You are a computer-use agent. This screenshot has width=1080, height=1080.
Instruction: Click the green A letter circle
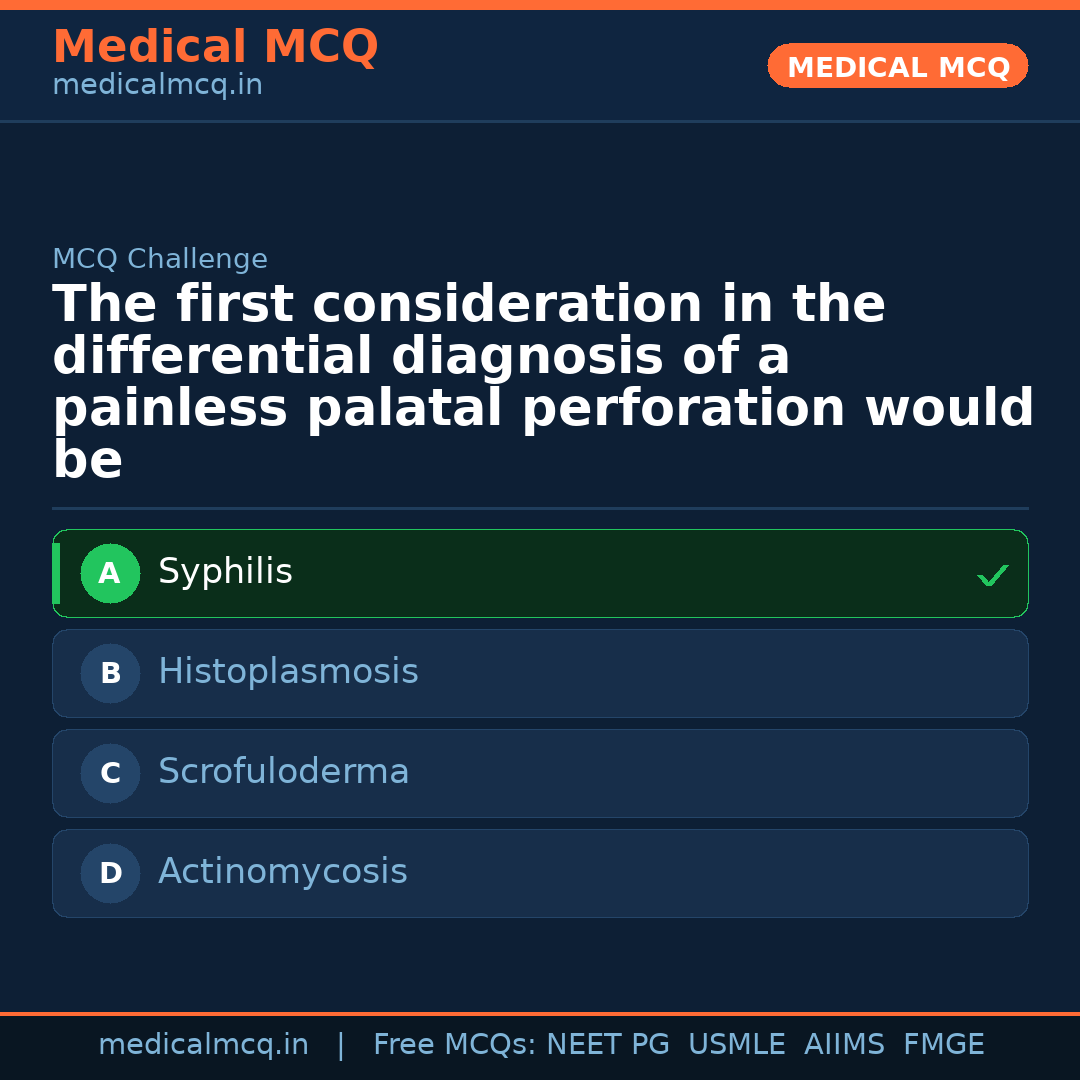[x=110, y=574]
